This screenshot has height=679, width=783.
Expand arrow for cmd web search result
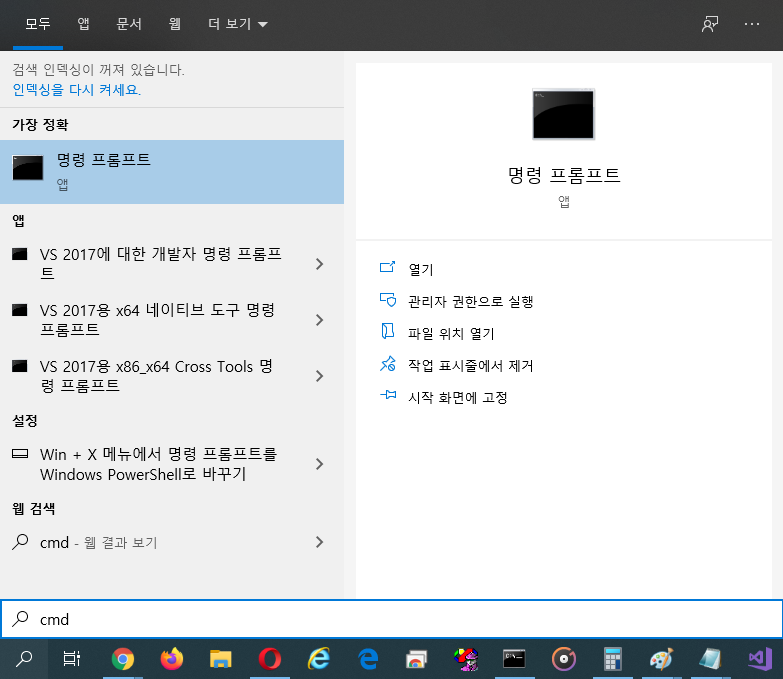point(320,542)
